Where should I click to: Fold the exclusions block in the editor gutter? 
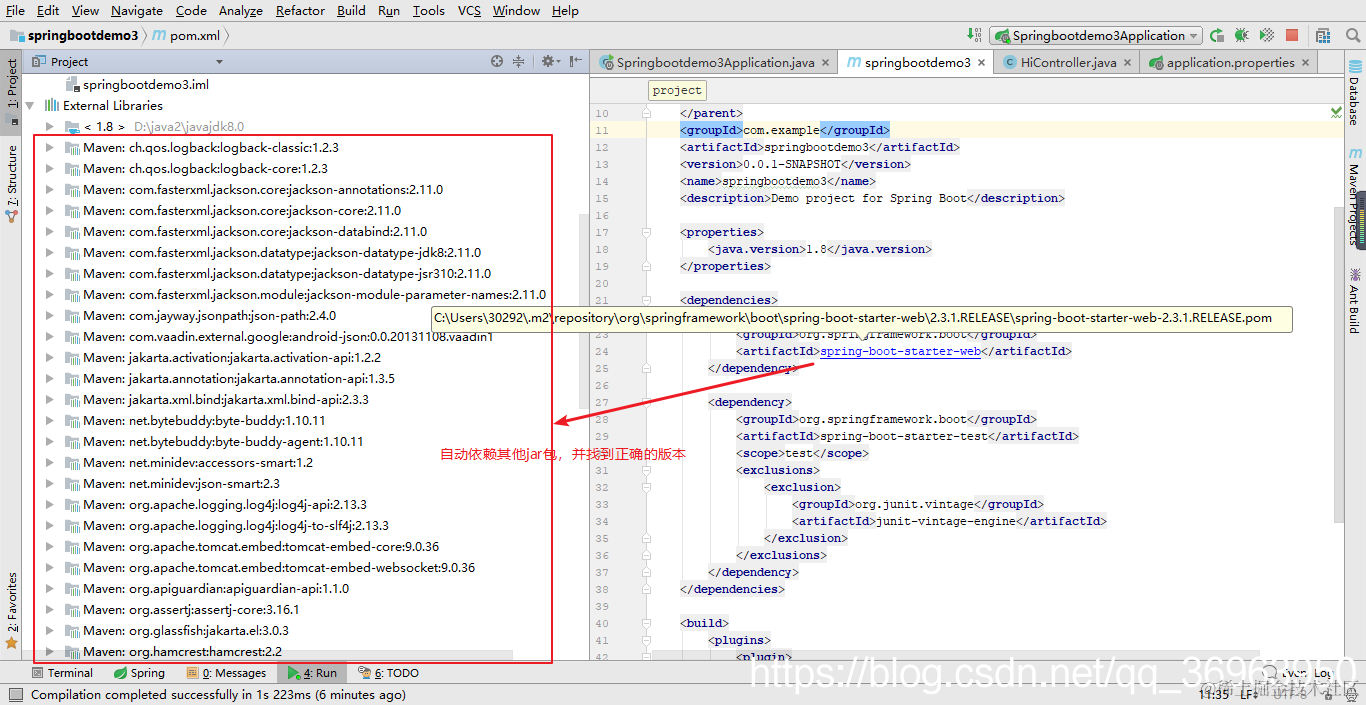point(647,470)
